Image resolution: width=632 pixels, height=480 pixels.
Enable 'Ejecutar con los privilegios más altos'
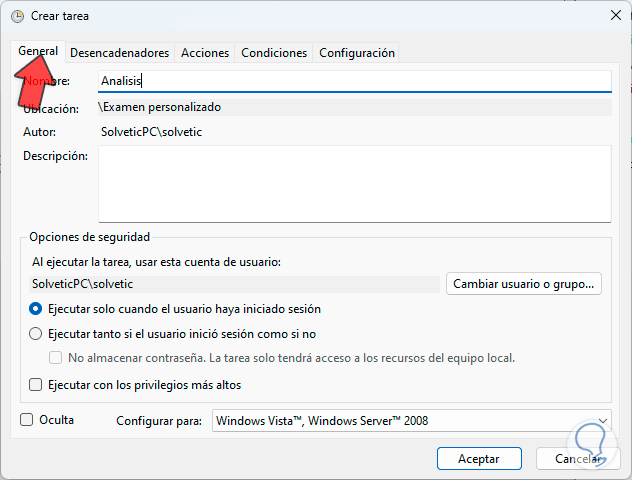tap(37, 384)
